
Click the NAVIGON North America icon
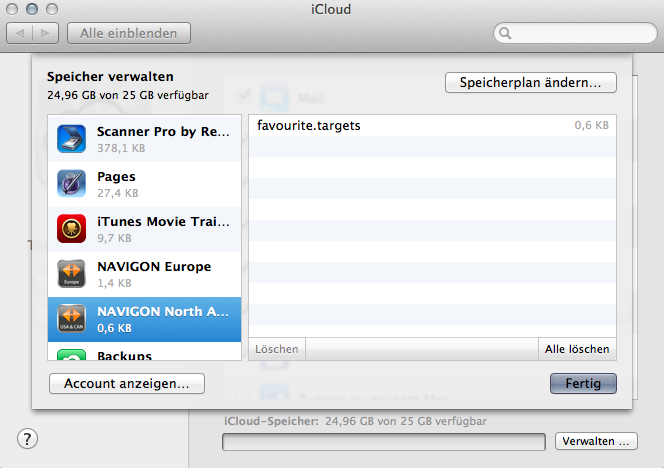(71, 318)
